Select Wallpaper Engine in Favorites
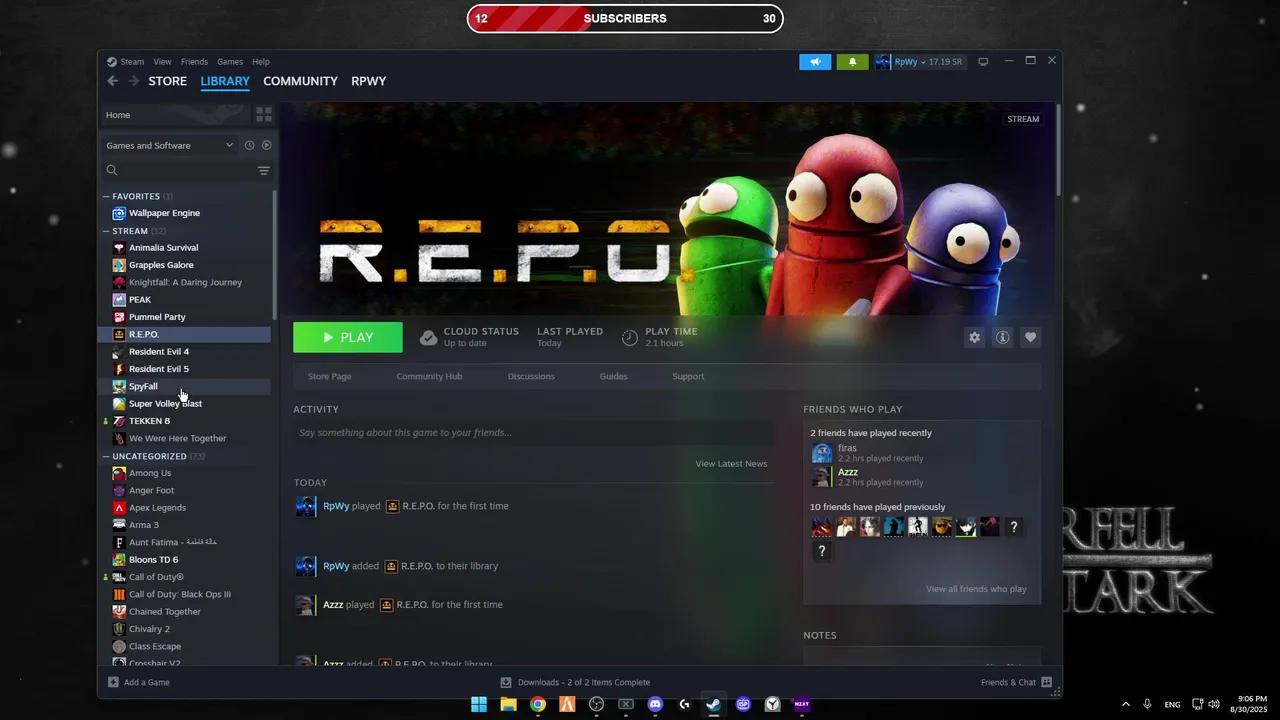The height and width of the screenshot is (720, 1280). 164,213
